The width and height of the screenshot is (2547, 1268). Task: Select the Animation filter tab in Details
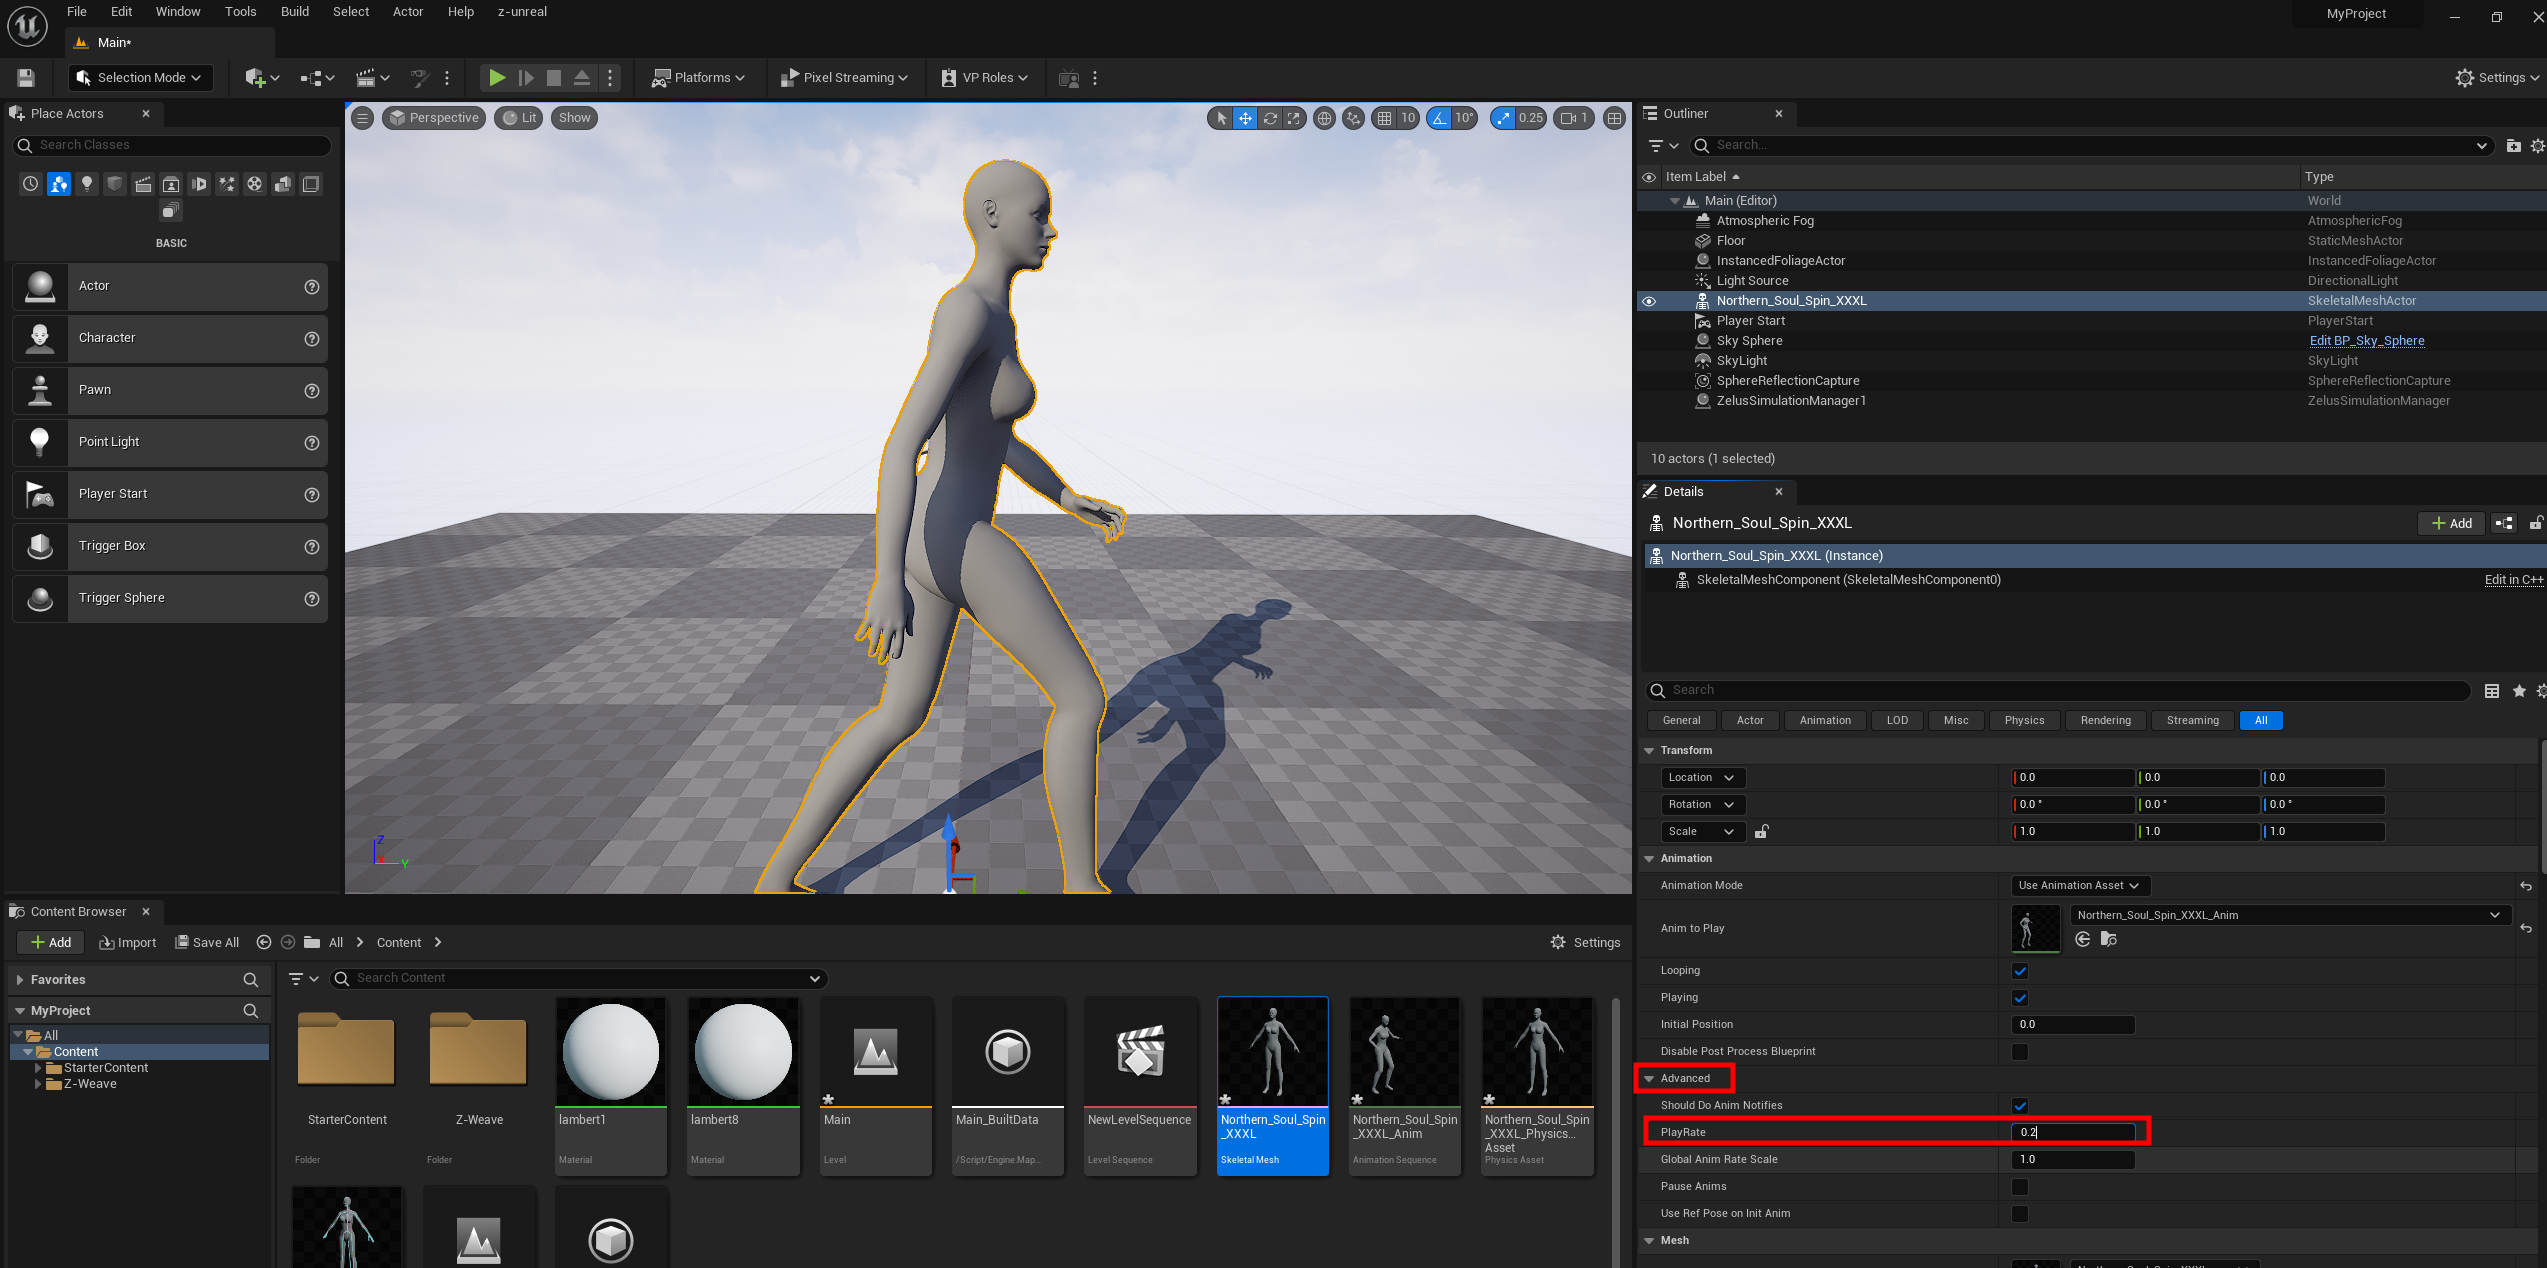pyautogui.click(x=1825, y=721)
